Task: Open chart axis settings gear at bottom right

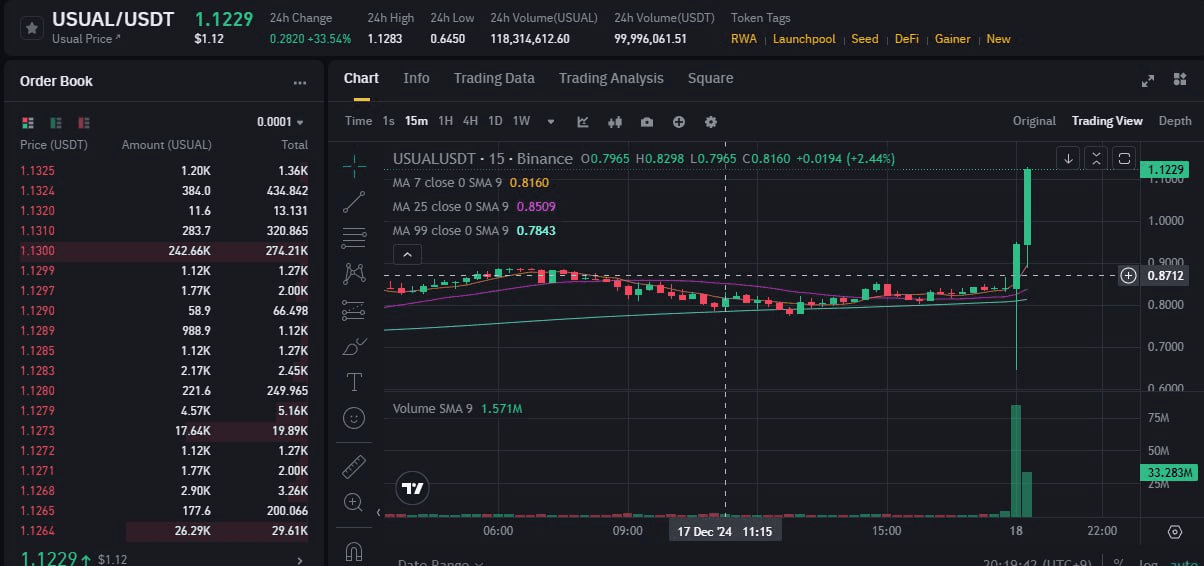Action: [1175, 531]
